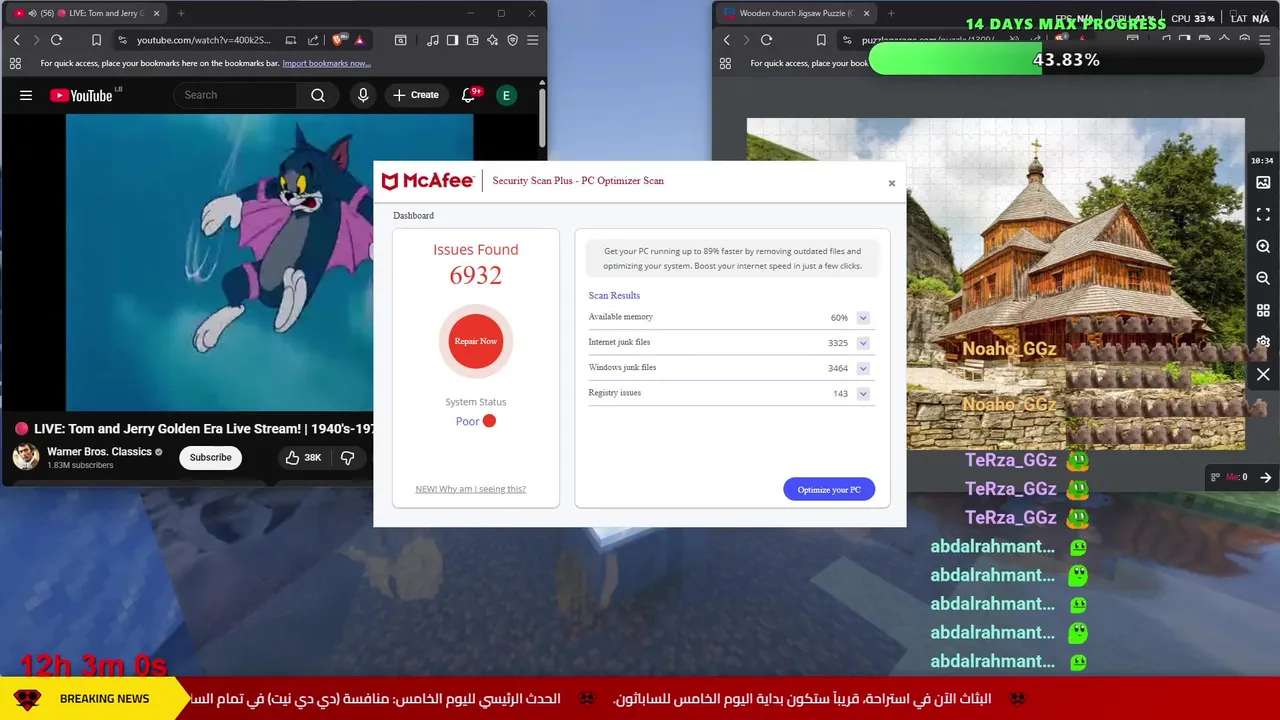Image resolution: width=1280 pixels, height=720 pixels.
Task: Go back in the puzzle browser window
Action: tap(726, 40)
